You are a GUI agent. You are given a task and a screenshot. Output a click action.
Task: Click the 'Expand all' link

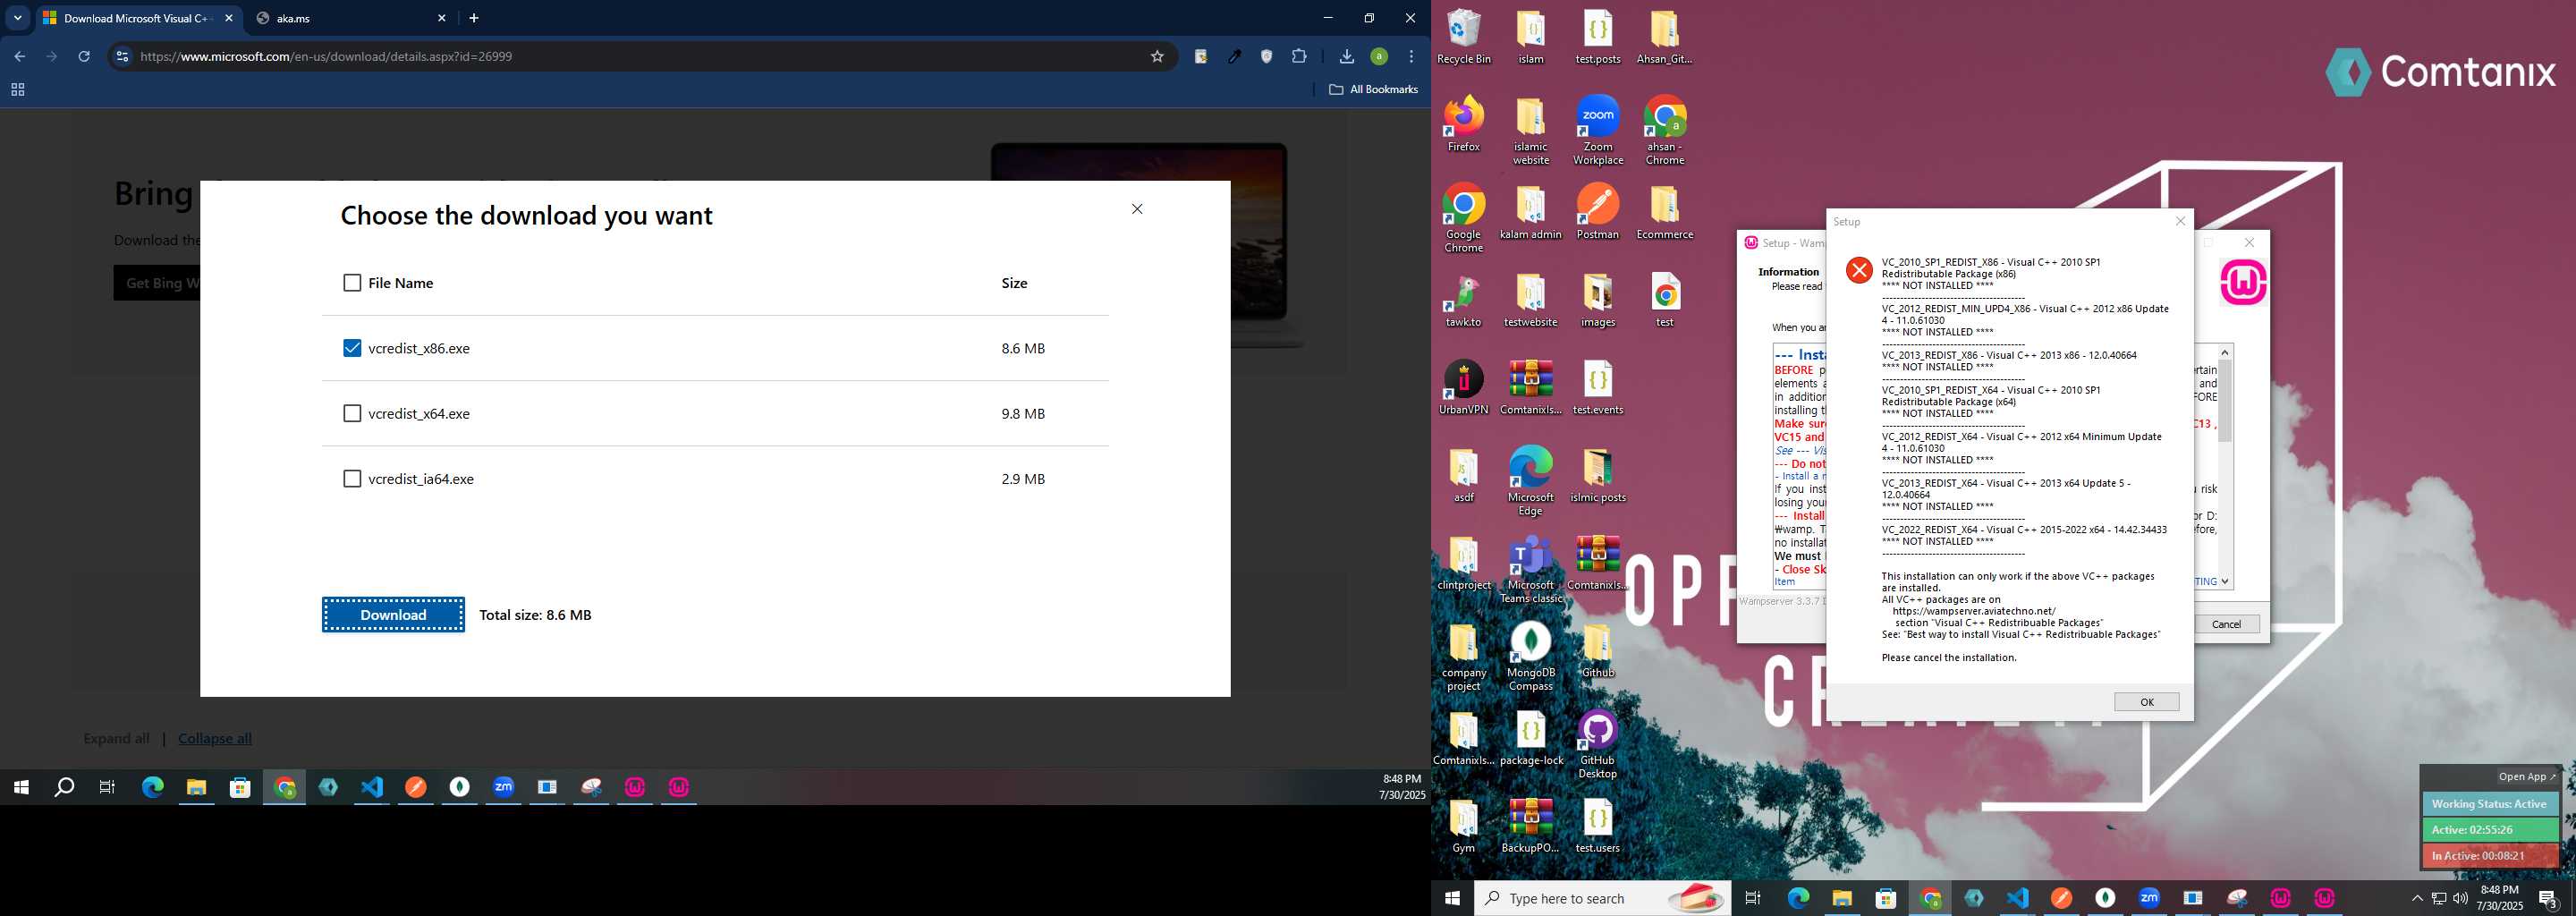[116, 738]
